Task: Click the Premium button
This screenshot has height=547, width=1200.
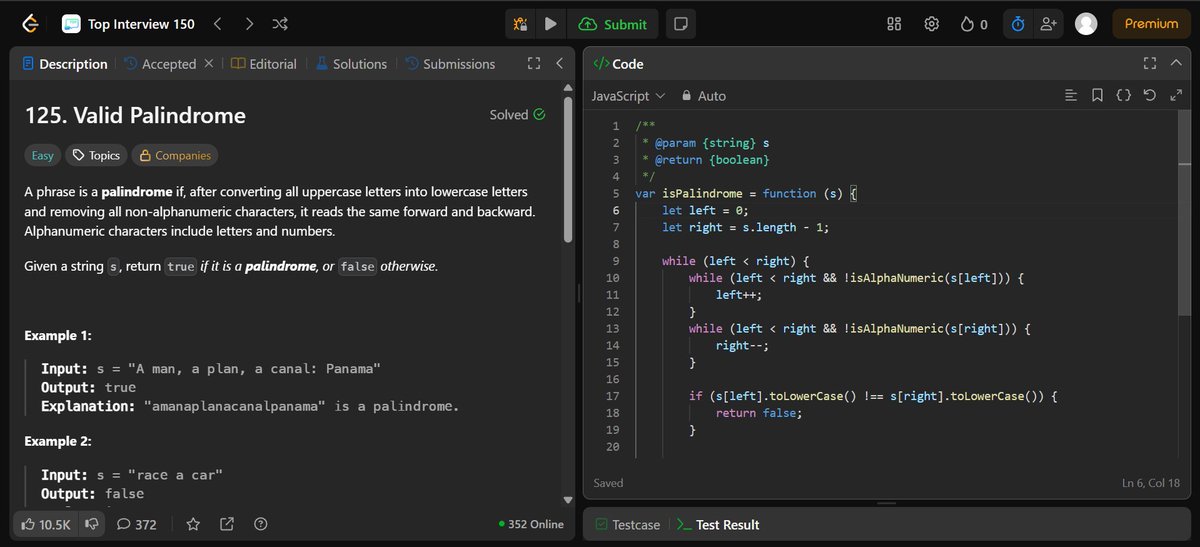Action: pyautogui.click(x=1151, y=24)
